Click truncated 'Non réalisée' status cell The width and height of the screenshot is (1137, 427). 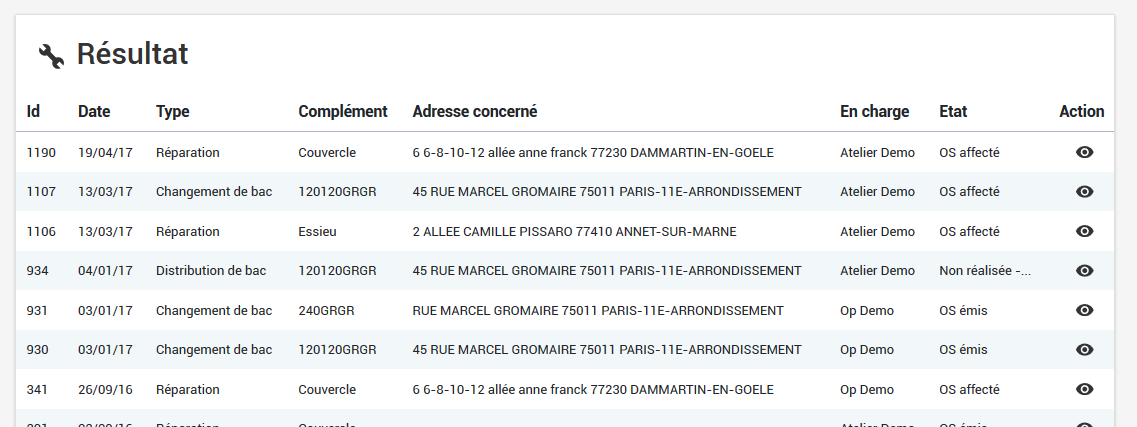(984, 271)
